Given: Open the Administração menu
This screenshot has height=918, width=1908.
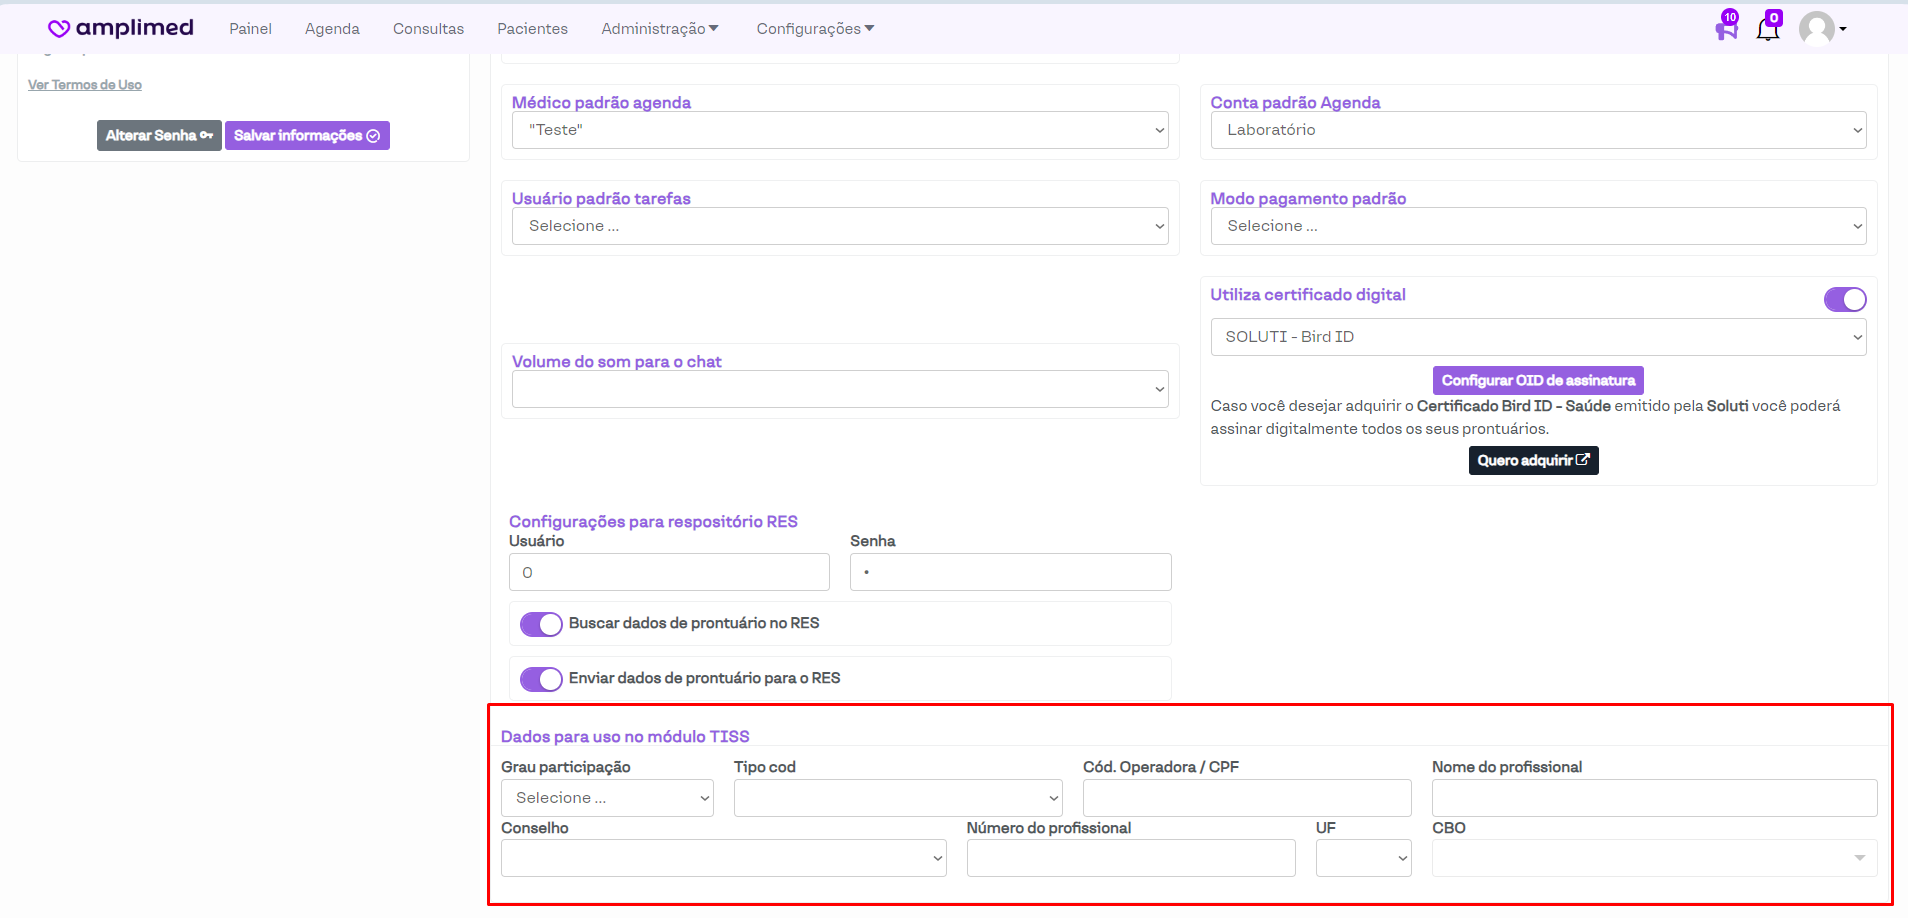Looking at the screenshot, I should coord(659,29).
